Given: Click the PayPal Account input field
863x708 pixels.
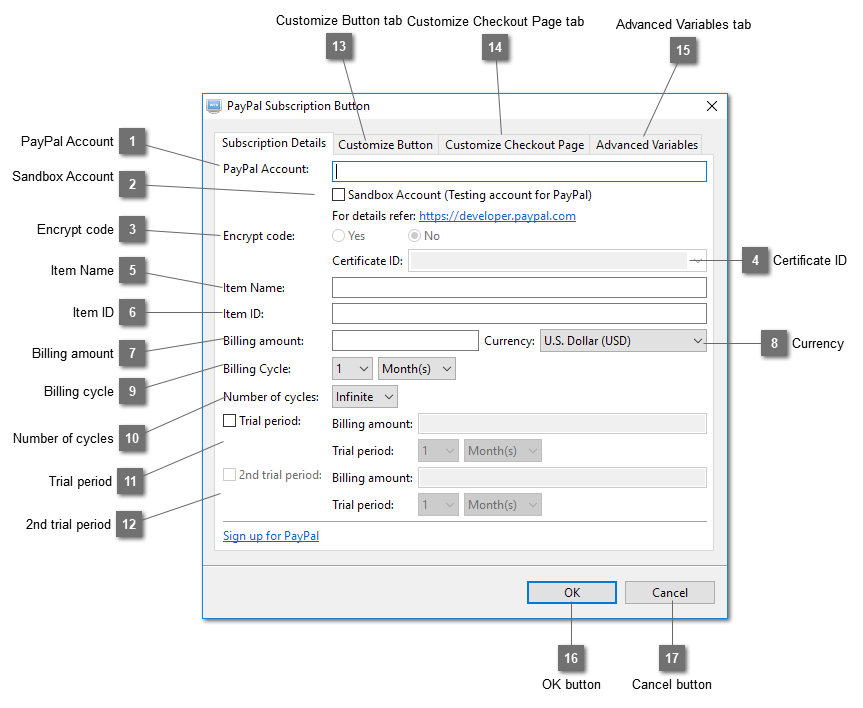Looking at the screenshot, I should (x=519, y=171).
